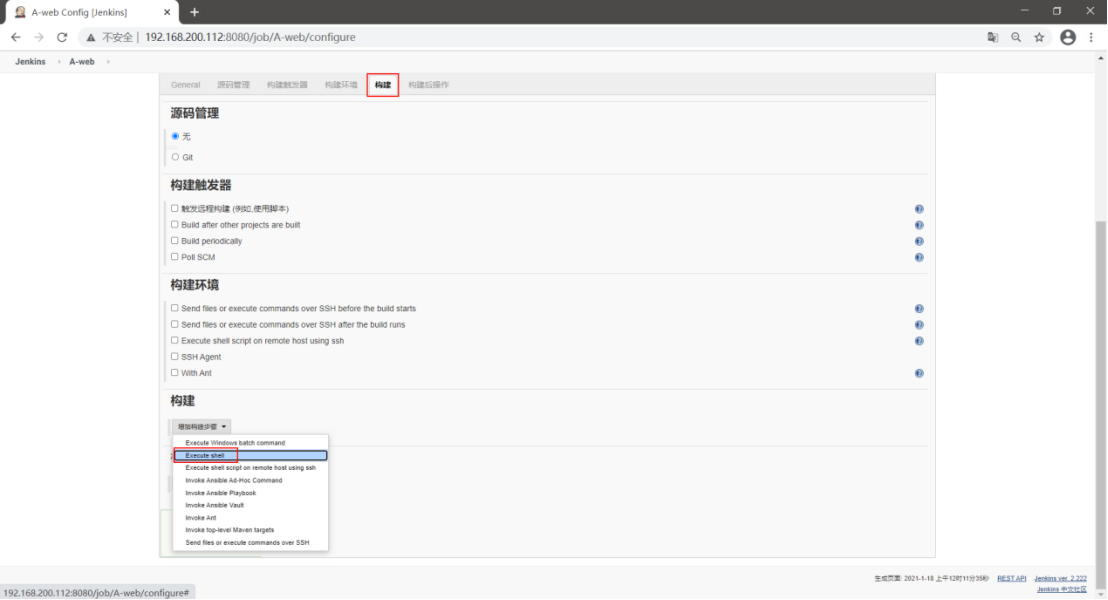Select the Git source code option

tap(175, 157)
